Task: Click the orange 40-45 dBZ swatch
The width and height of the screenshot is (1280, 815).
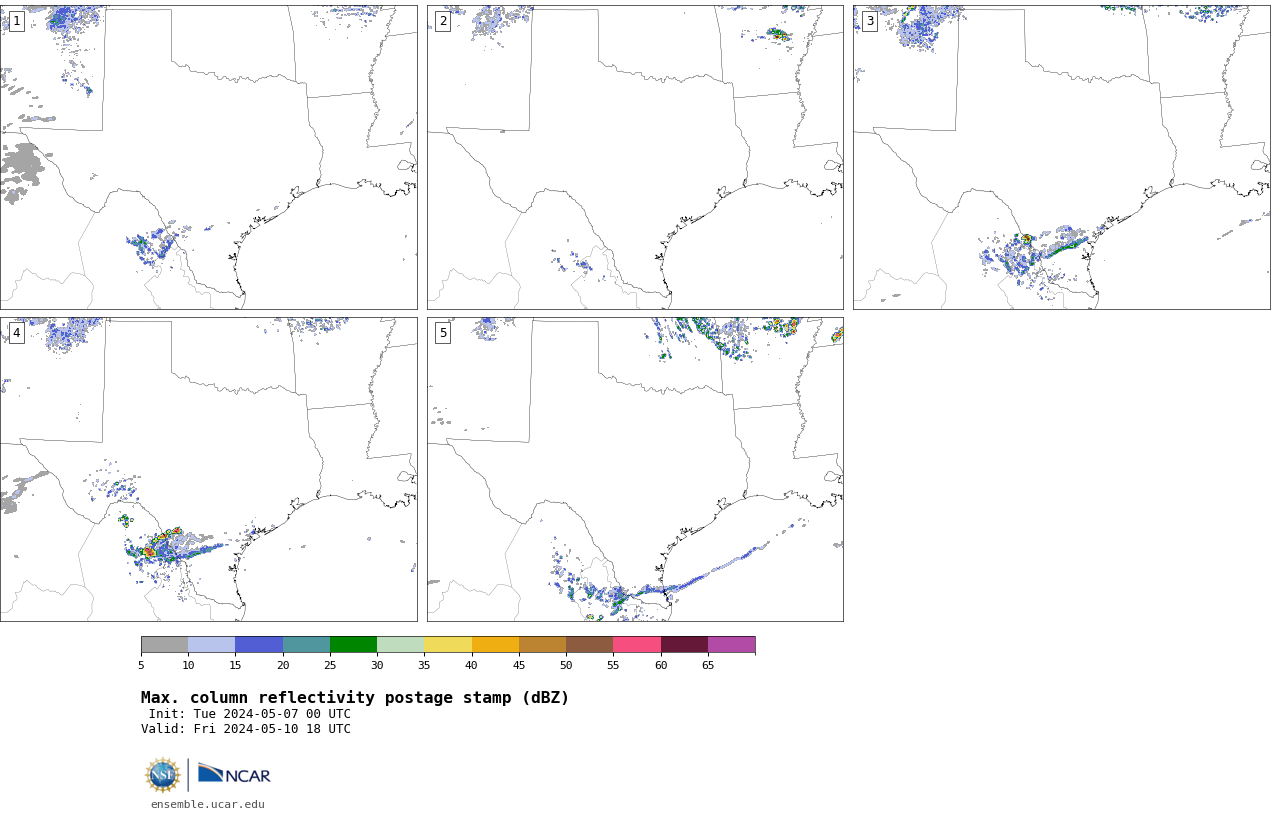Action: pyautogui.click(x=495, y=644)
